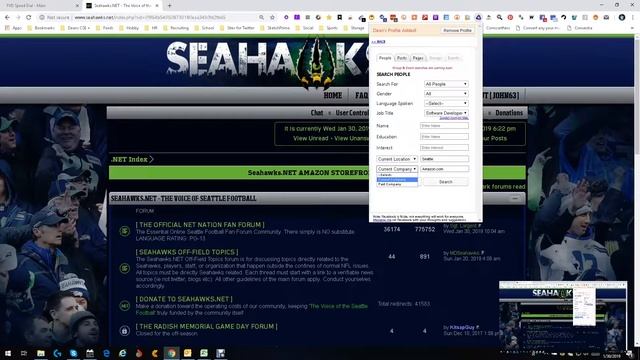Click the locked forum icon beside Radish Memorial
Viewport: 640px width, 360px height.
coord(124,330)
